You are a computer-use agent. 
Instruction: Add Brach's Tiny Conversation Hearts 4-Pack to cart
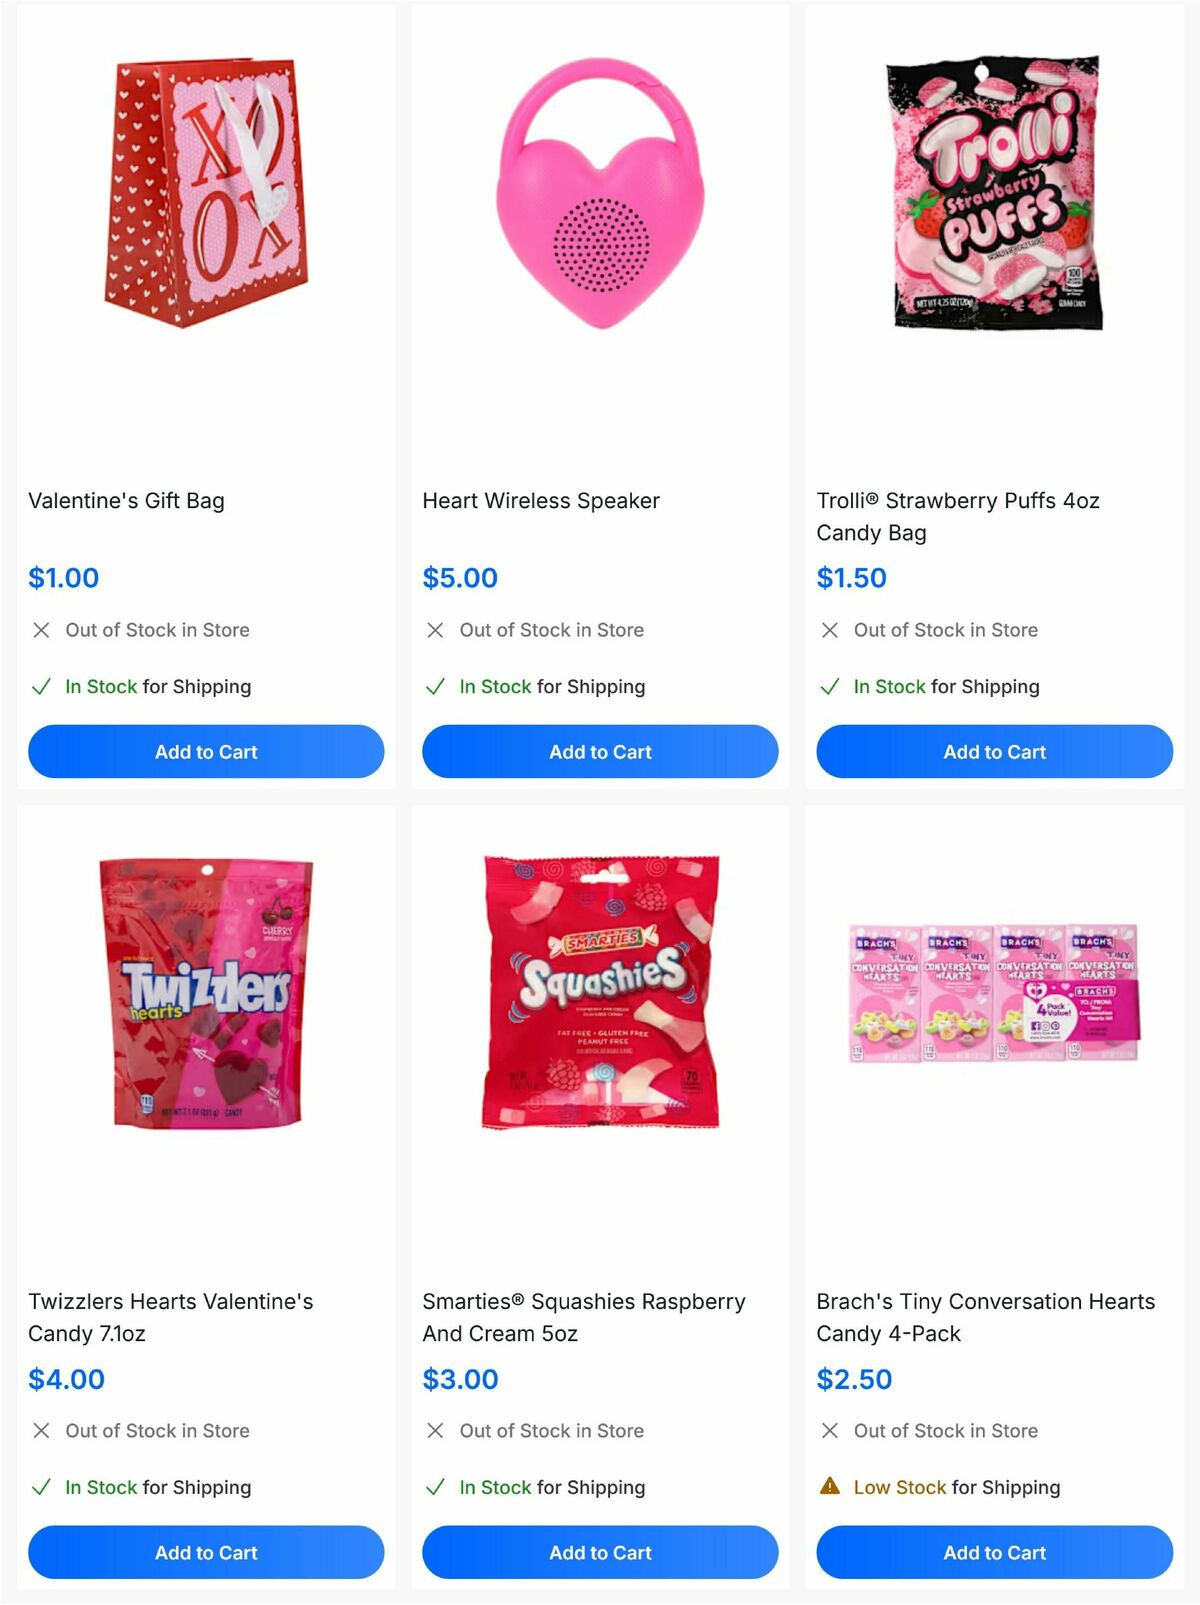tap(993, 1552)
